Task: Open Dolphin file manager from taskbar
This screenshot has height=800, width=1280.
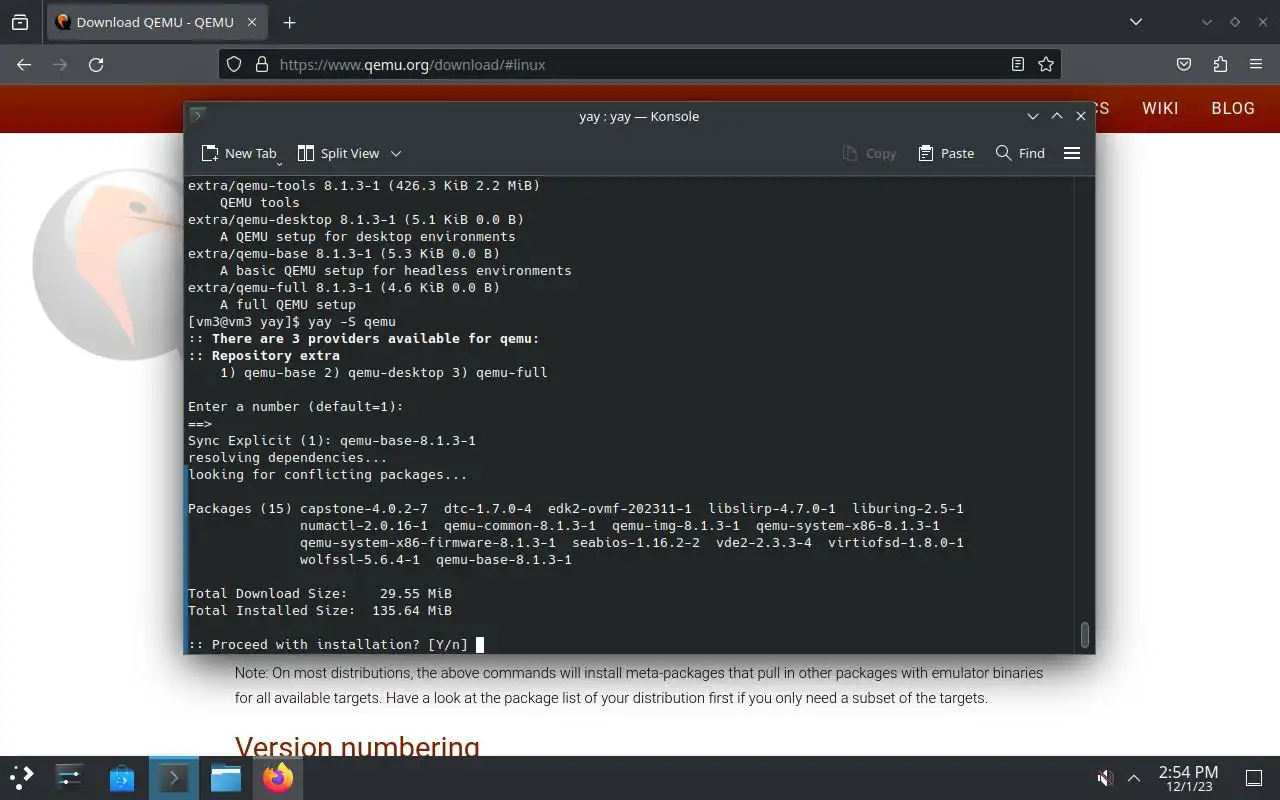Action: (226, 777)
